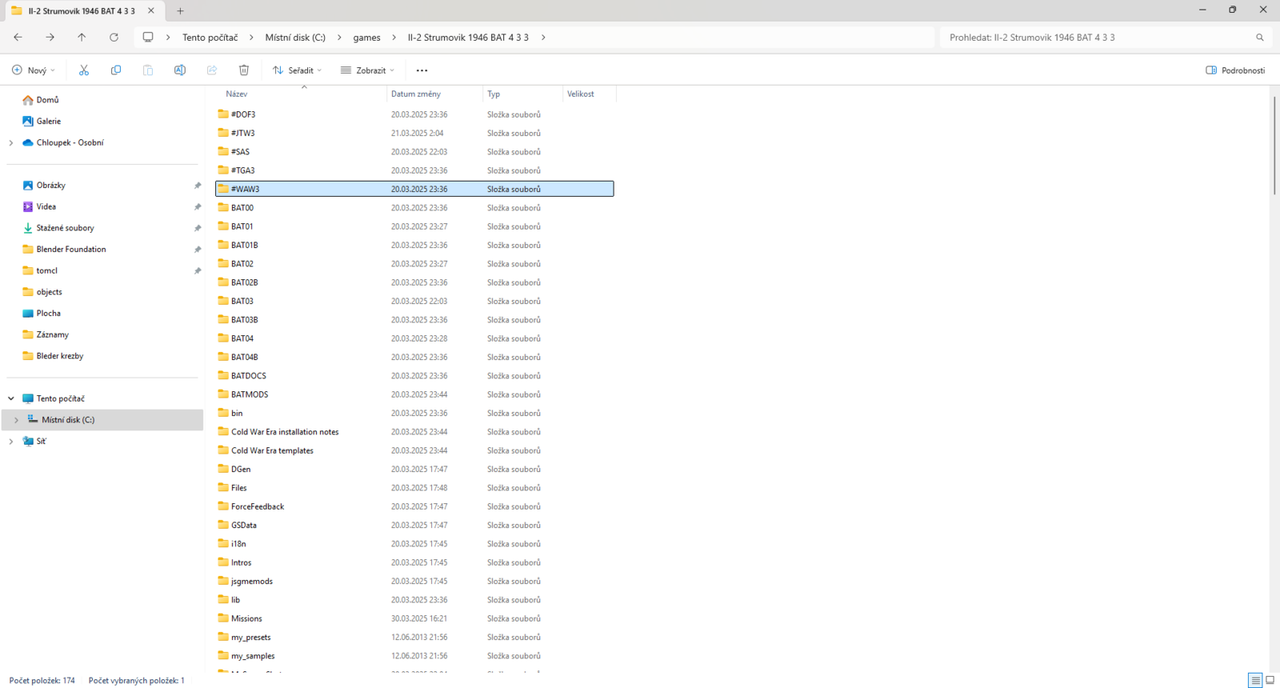Click the monitor icon in address bar
The height and width of the screenshot is (688, 1280).
click(x=148, y=37)
